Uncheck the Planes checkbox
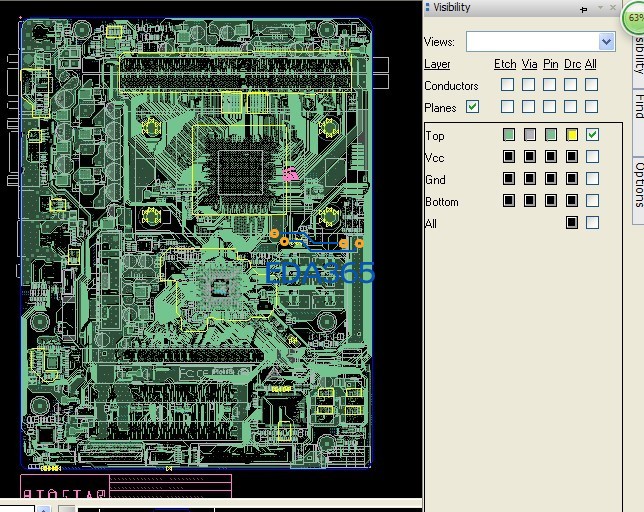The image size is (644, 512). tap(472, 107)
